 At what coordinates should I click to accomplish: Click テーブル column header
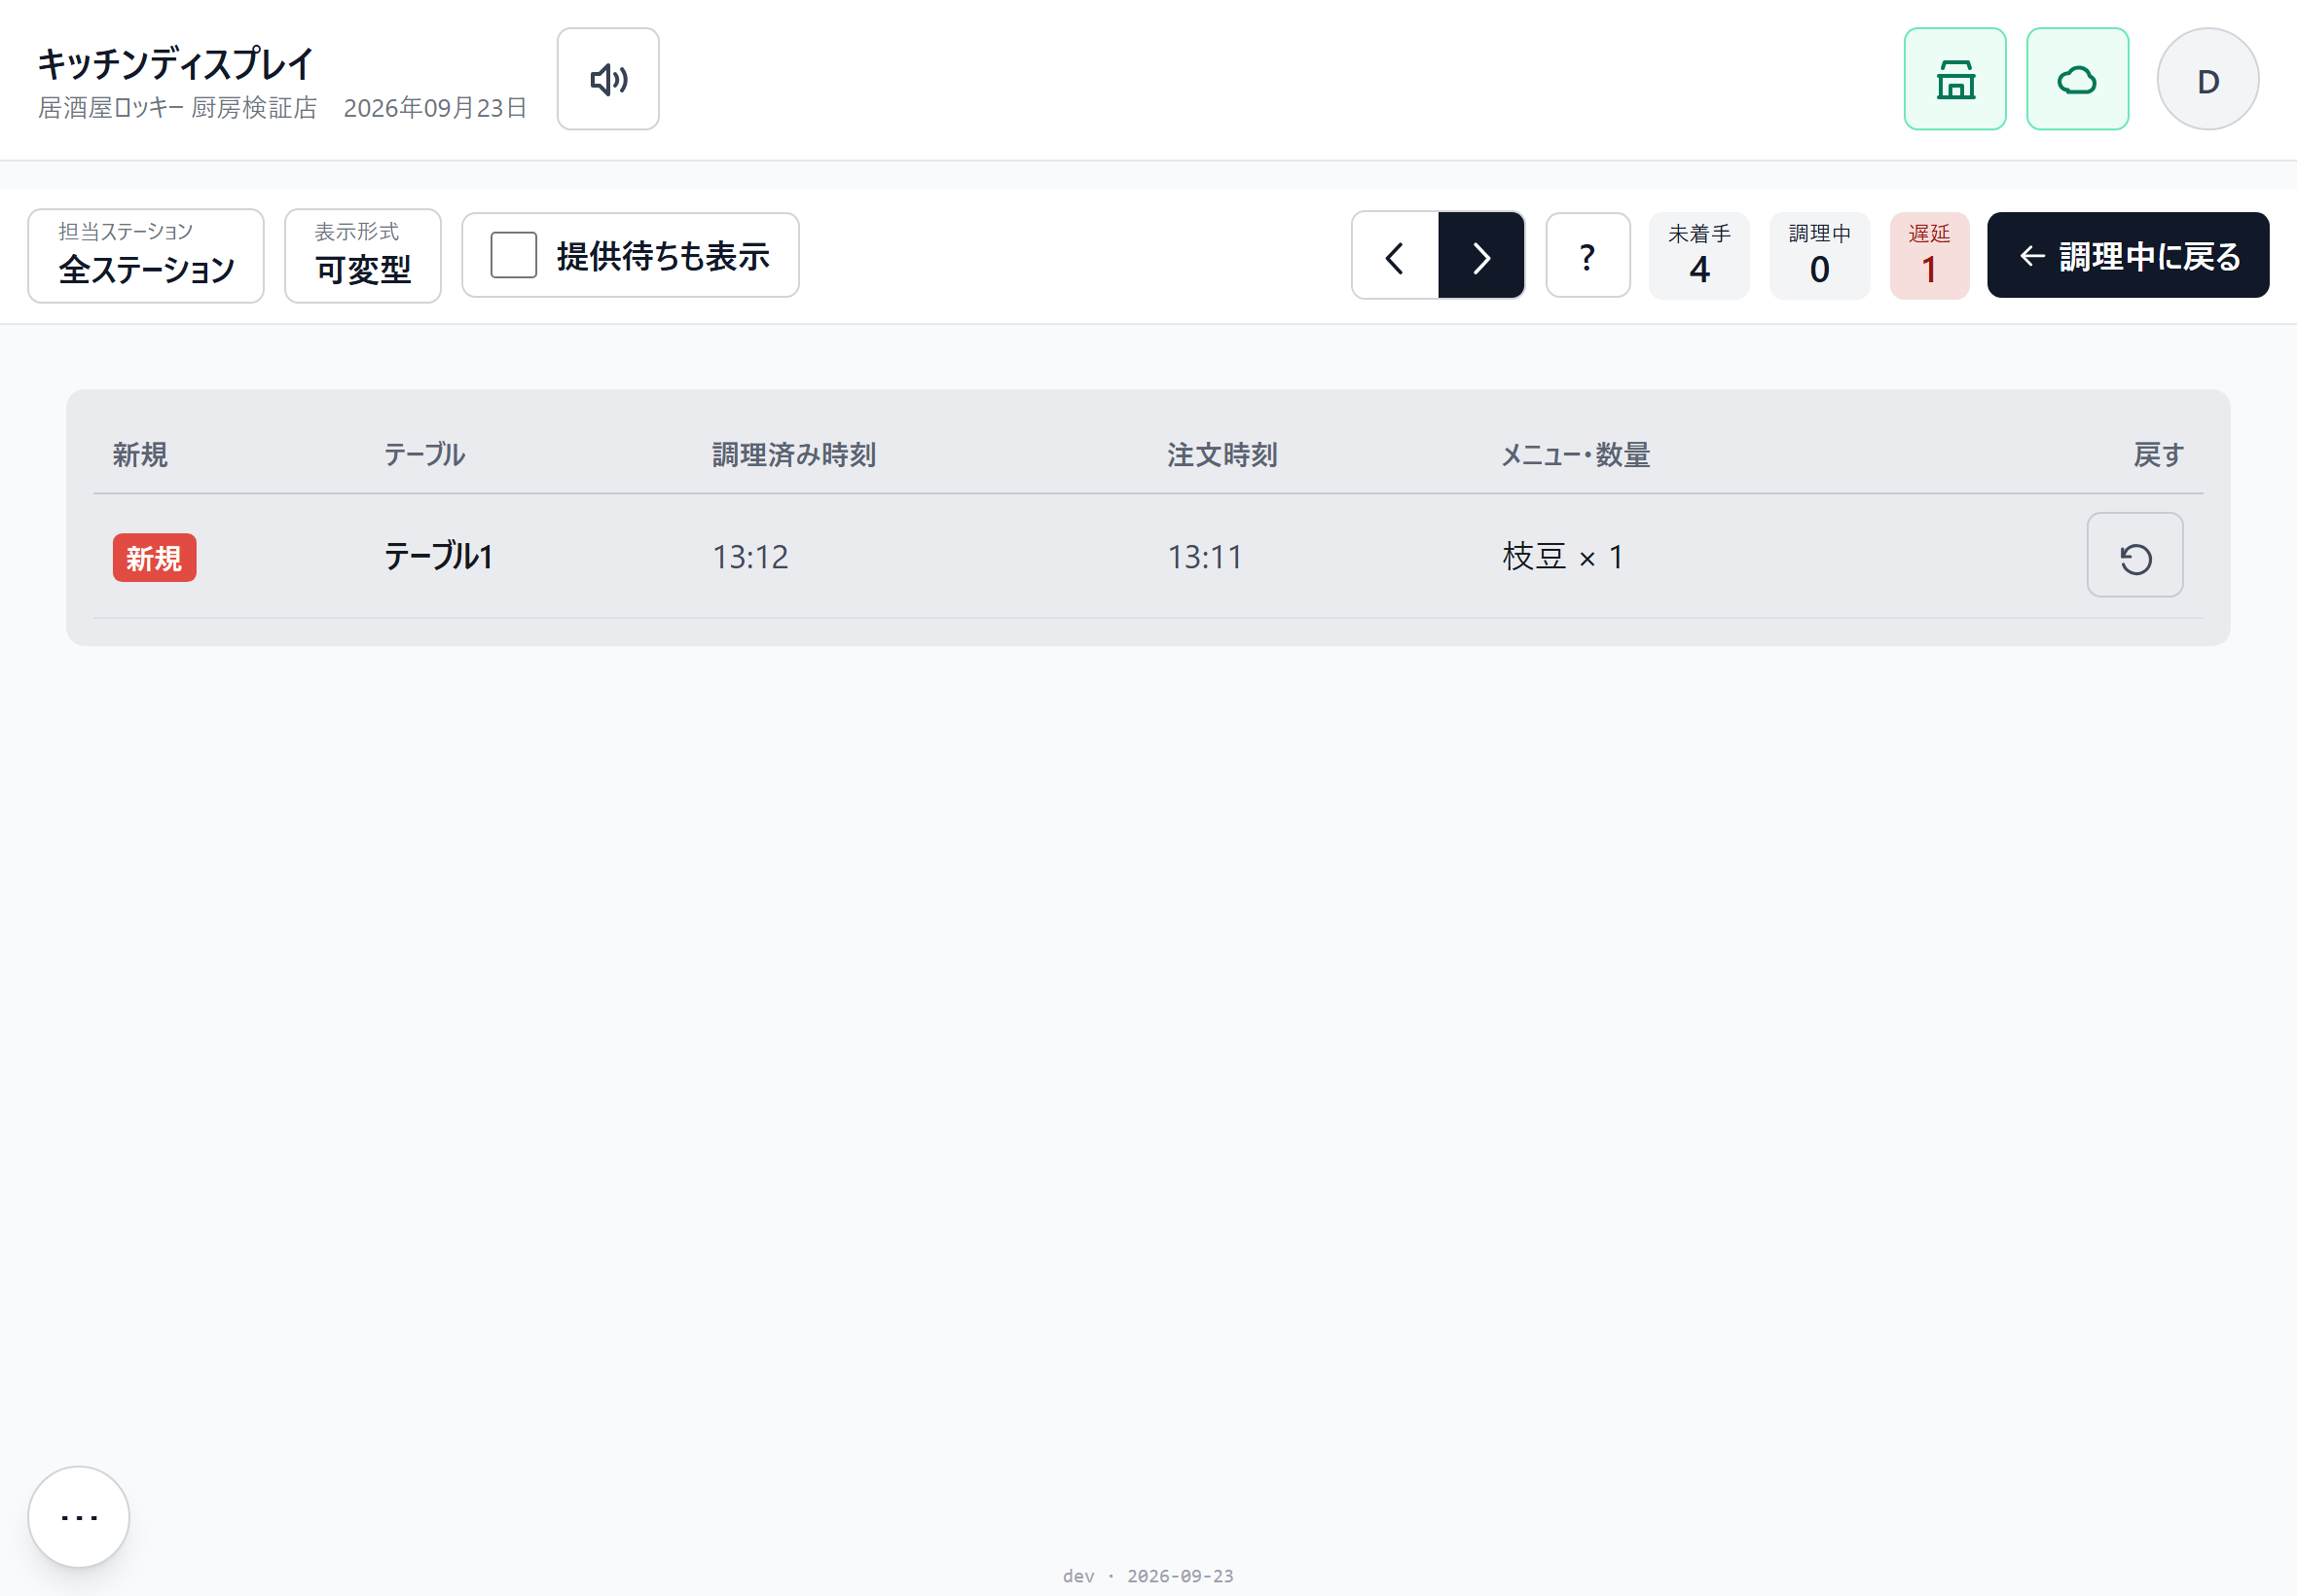coord(424,455)
